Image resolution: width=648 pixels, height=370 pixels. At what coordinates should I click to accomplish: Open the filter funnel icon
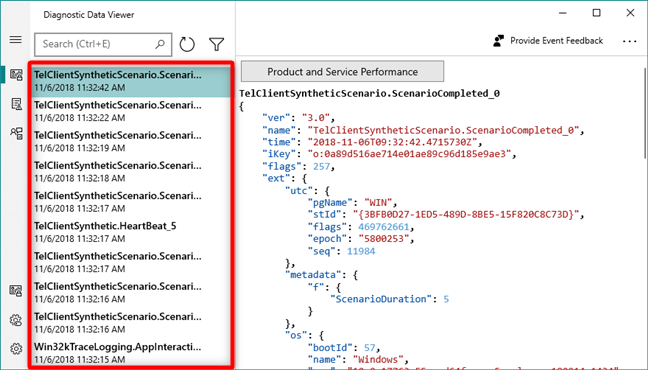[217, 44]
